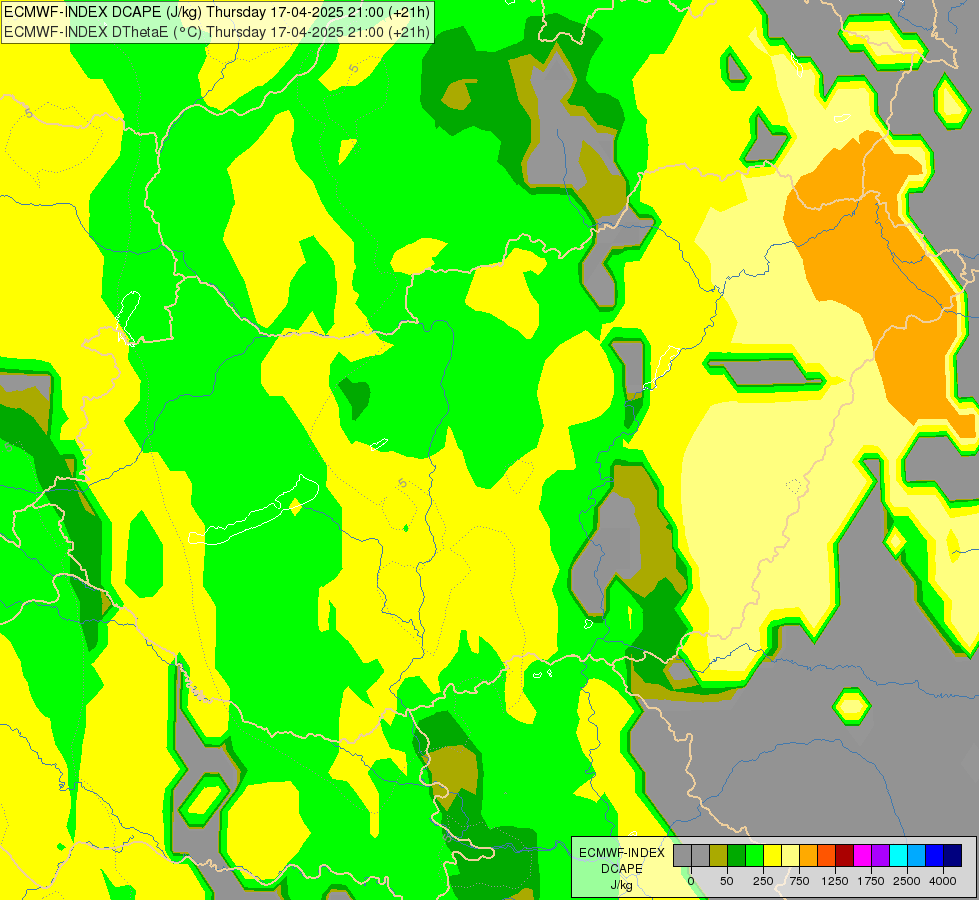The width and height of the screenshot is (979, 900).
Task: Click the '1250' legend scale value
Action: tap(835, 881)
